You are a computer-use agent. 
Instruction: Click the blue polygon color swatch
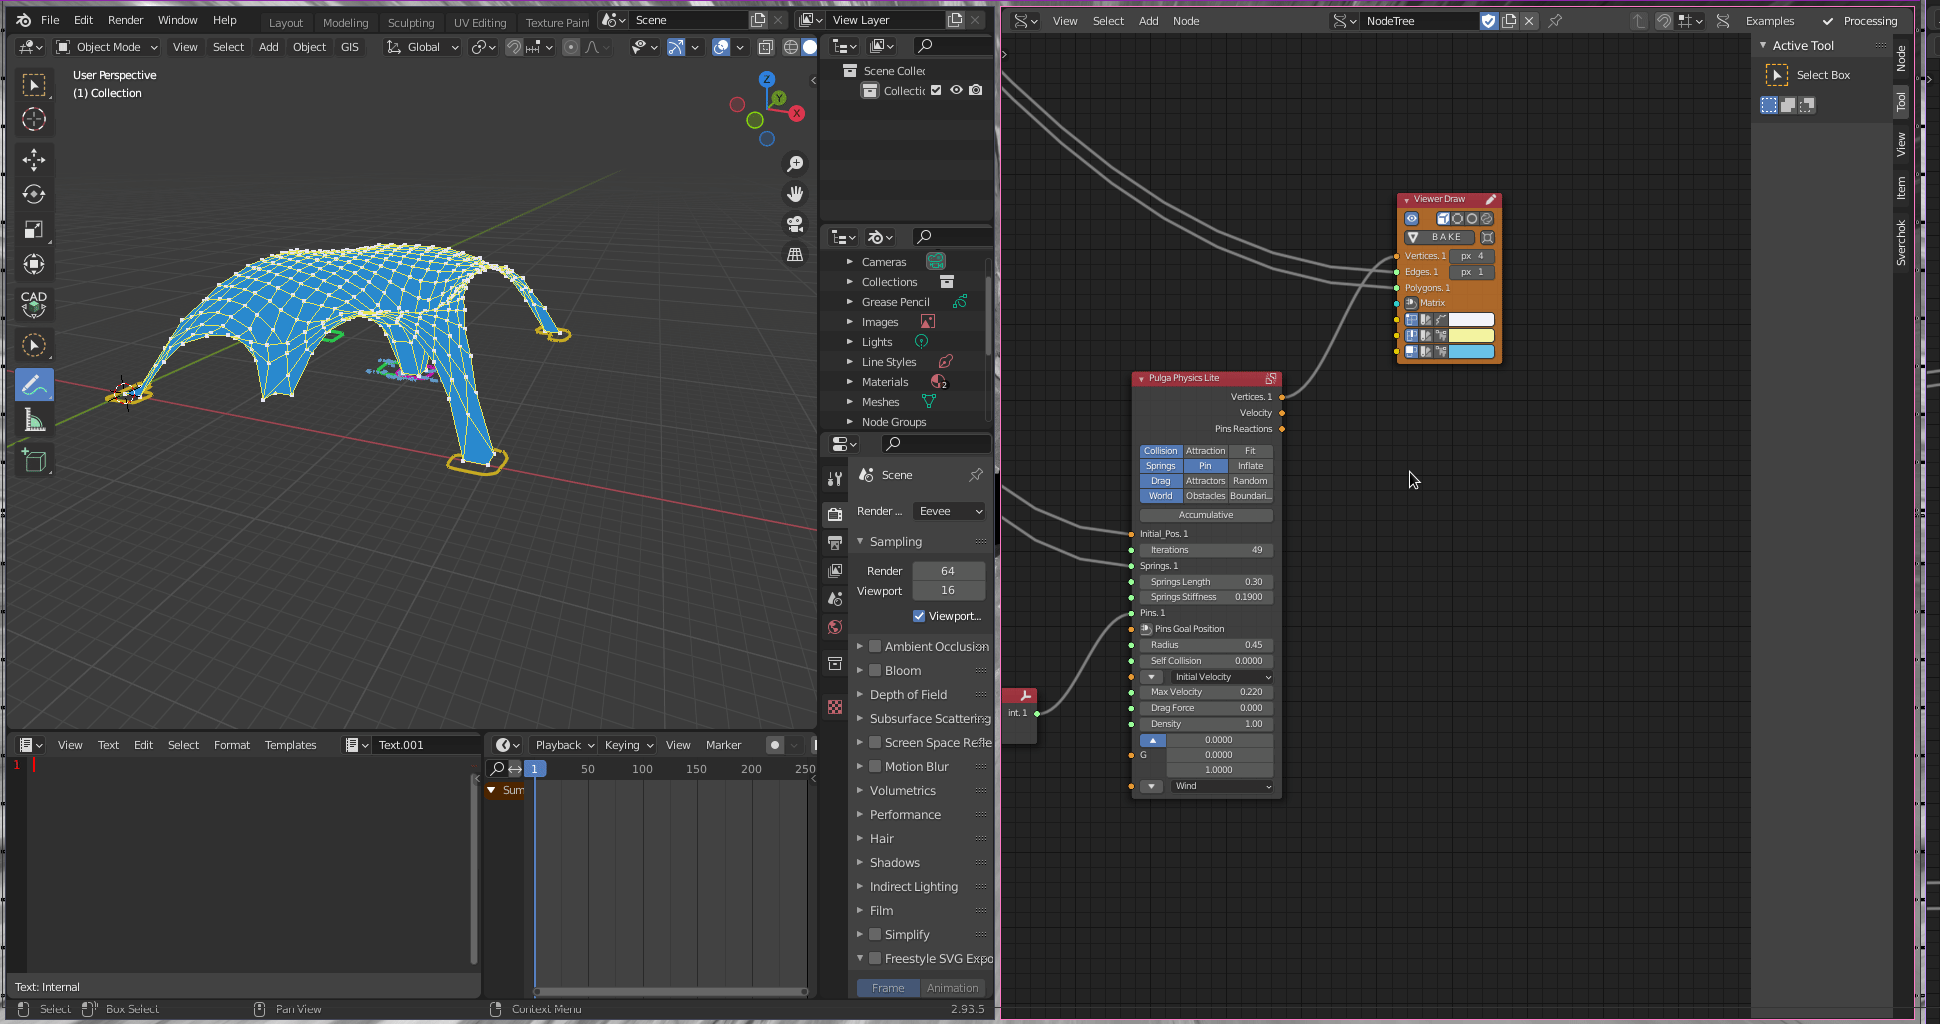(1471, 352)
